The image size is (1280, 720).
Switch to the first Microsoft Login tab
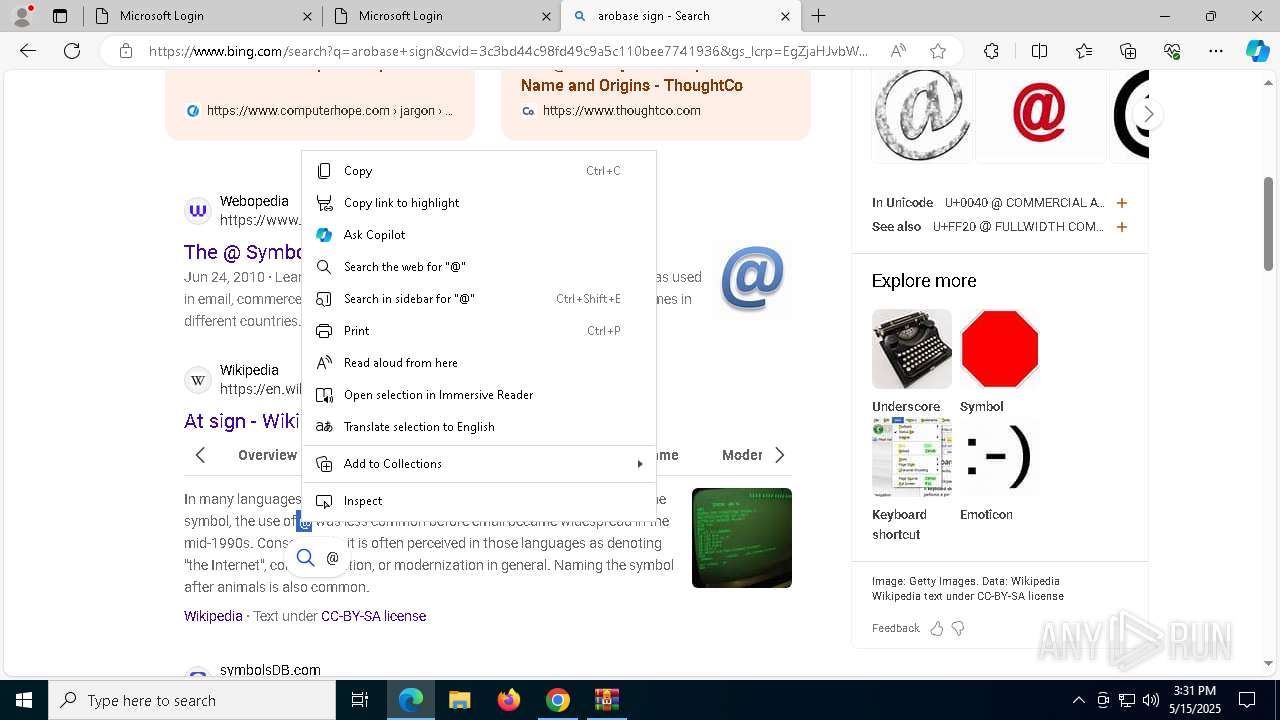coord(202,16)
